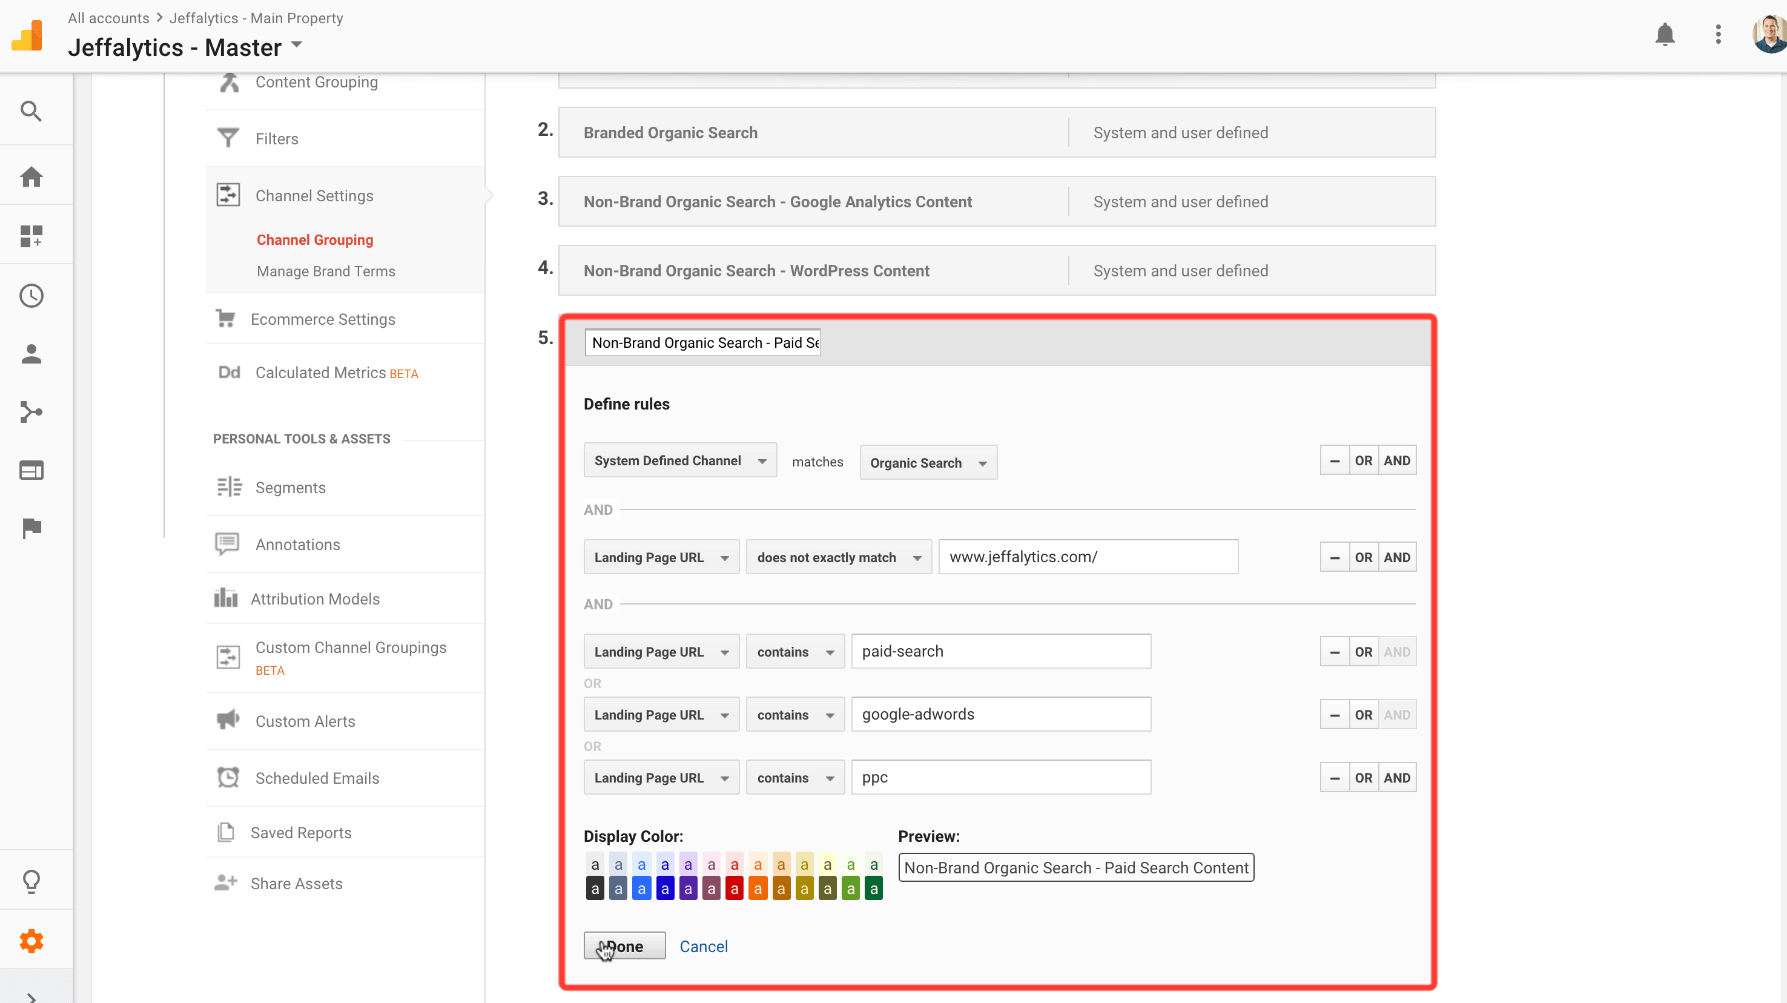1787x1003 pixels.
Task: Click Scheduled Emails clock icon
Action: [x=228, y=777]
